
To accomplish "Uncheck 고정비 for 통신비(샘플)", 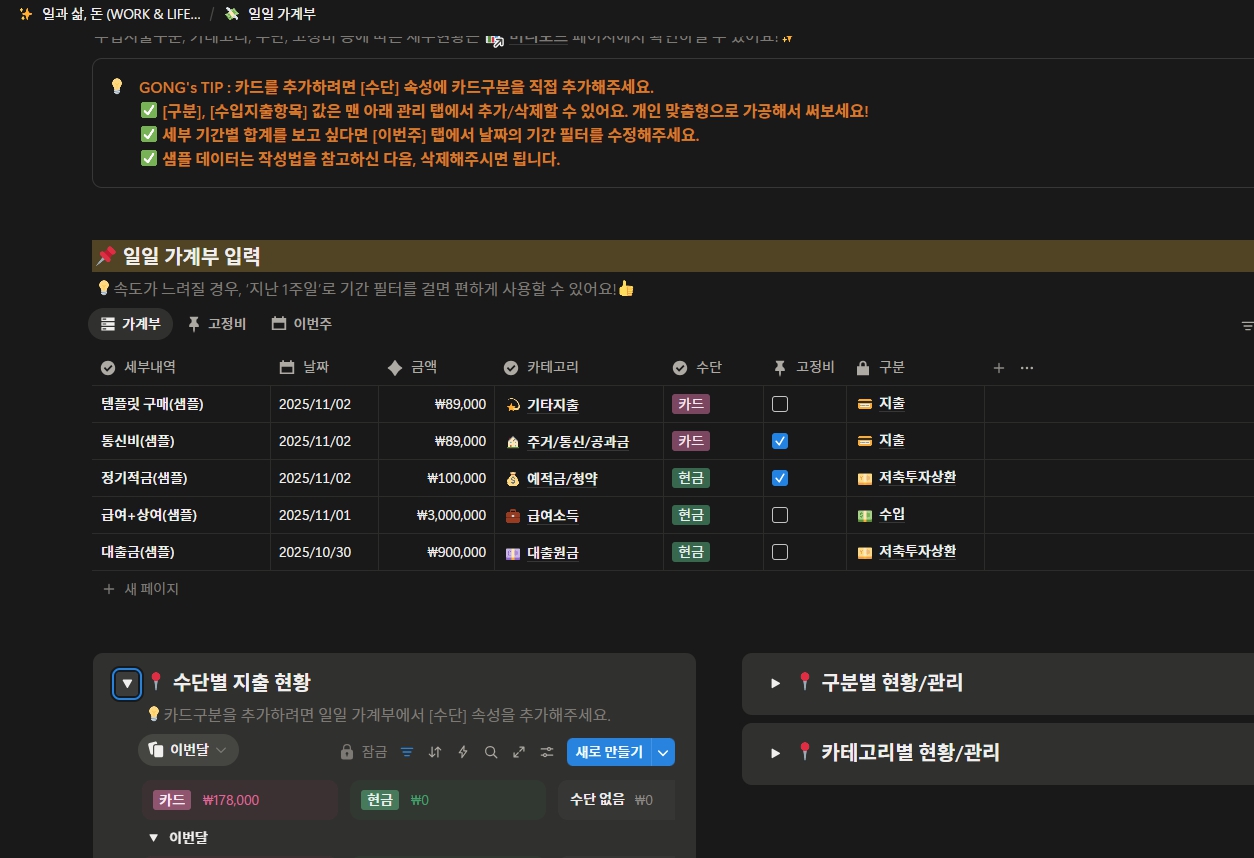I will pyautogui.click(x=780, y=441).
